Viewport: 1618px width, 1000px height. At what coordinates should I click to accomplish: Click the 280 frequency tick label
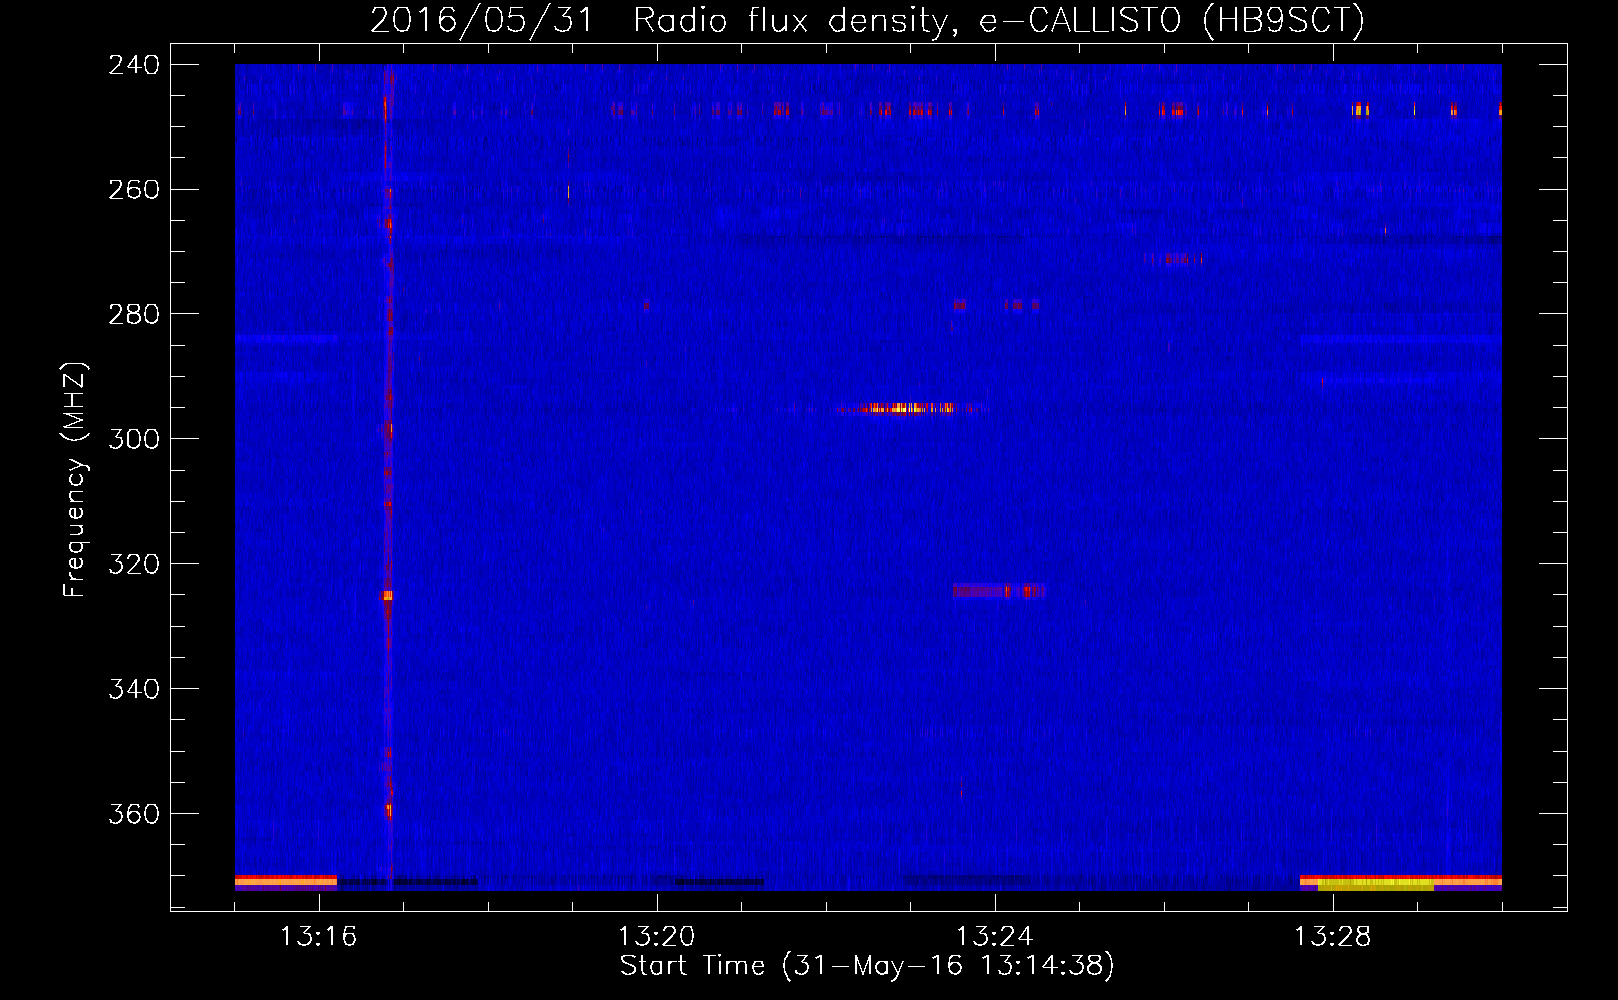134,314
